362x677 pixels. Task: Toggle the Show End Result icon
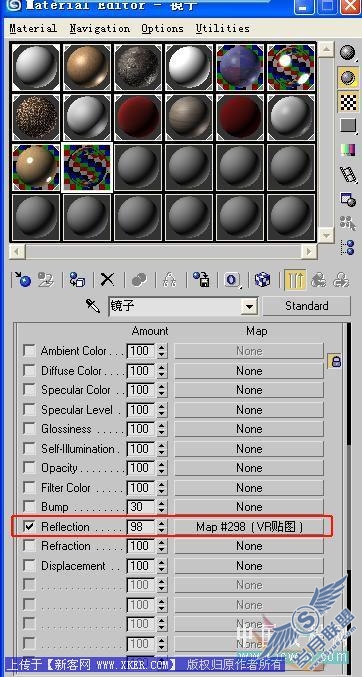point(295,280)
